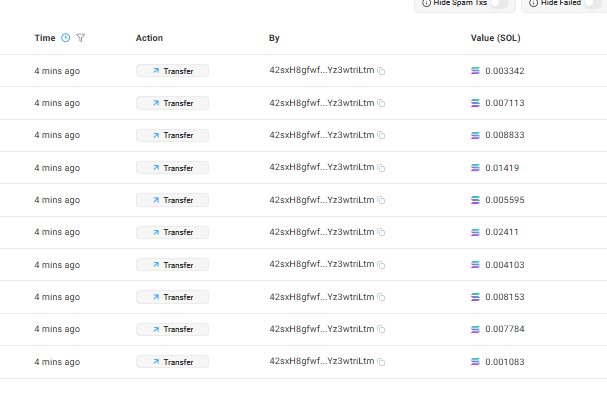This screenshot has height=400, width=607.
Task: Open address 42sxH8gfwf...Yz3wtriLtm in the 0.01419 row
Action: (x=322, y=167)
